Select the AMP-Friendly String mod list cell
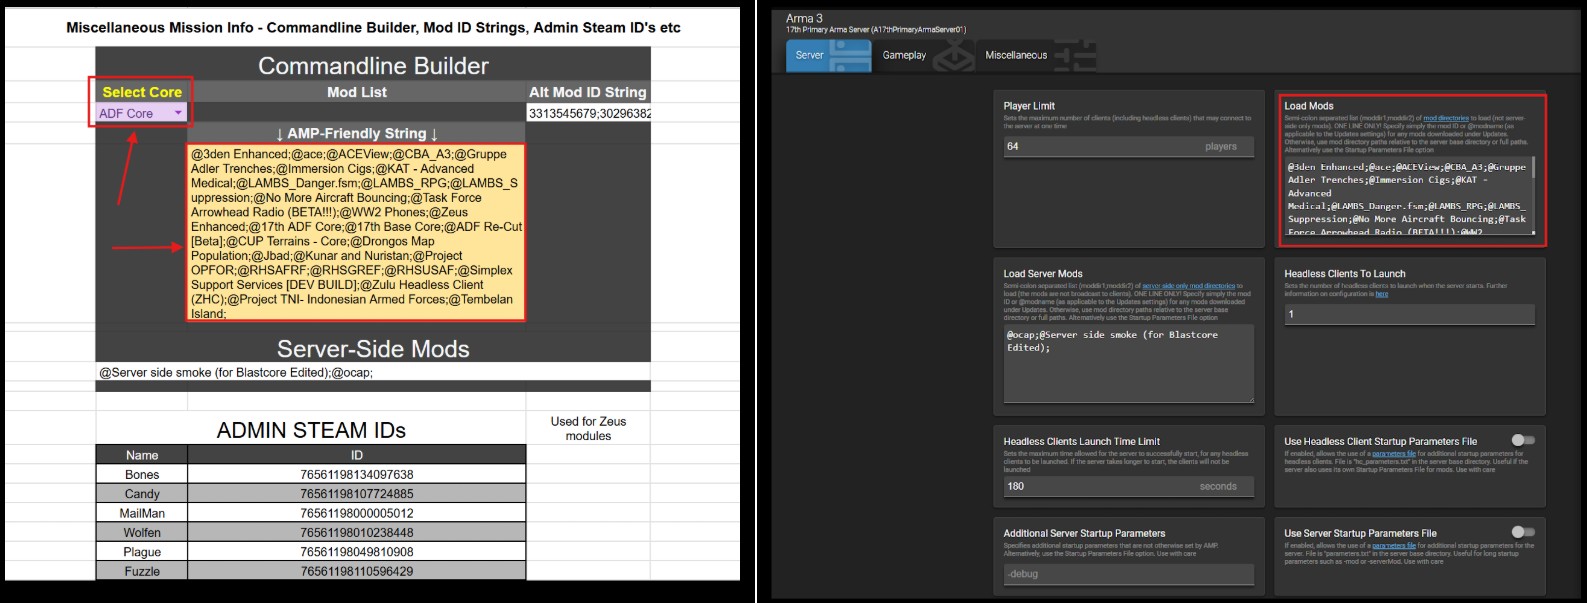The width and height of the screenshot is (1587, 603). 356,233
